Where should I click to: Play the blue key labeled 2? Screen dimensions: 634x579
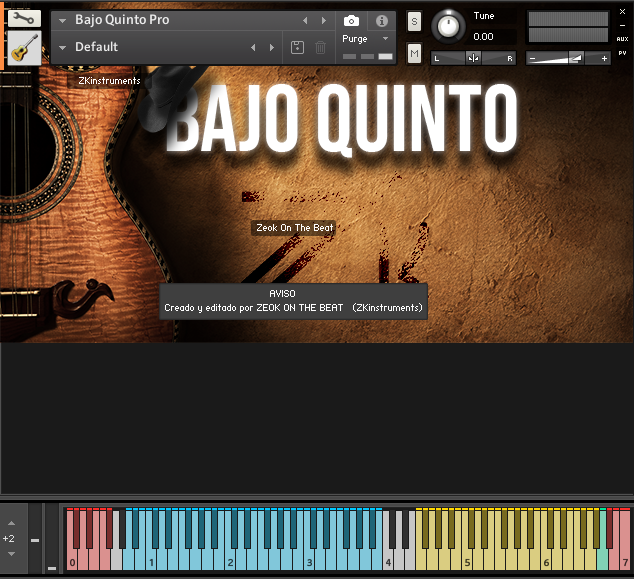coord(230,562)
